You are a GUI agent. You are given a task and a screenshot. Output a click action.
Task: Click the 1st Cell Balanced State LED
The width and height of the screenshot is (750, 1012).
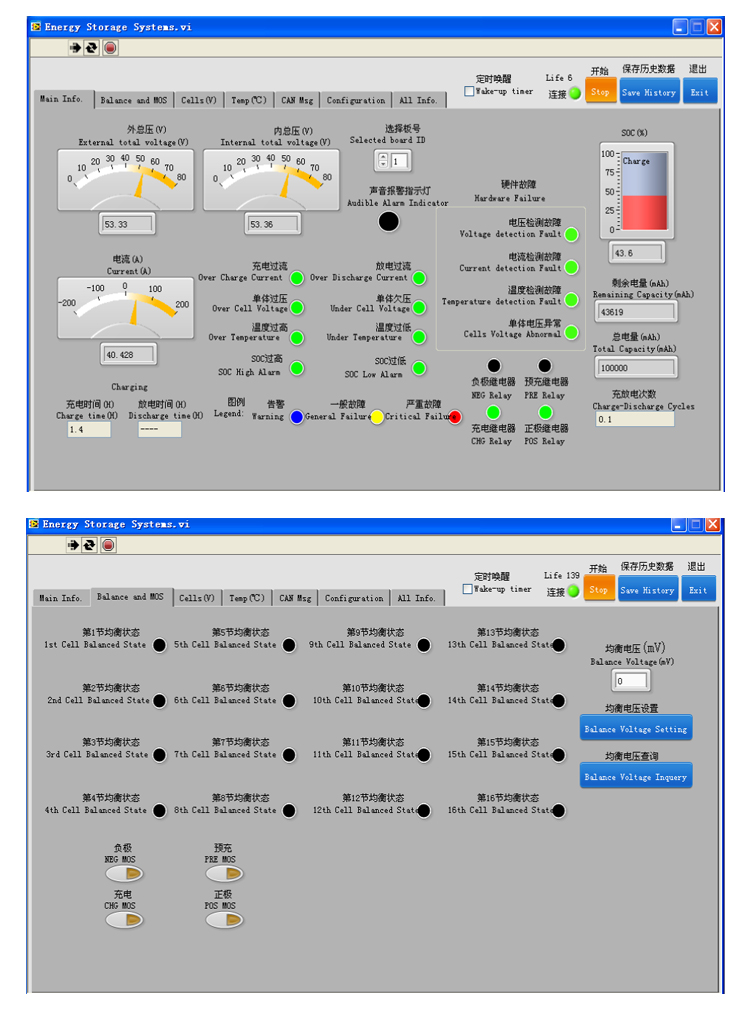coord(159,645)
